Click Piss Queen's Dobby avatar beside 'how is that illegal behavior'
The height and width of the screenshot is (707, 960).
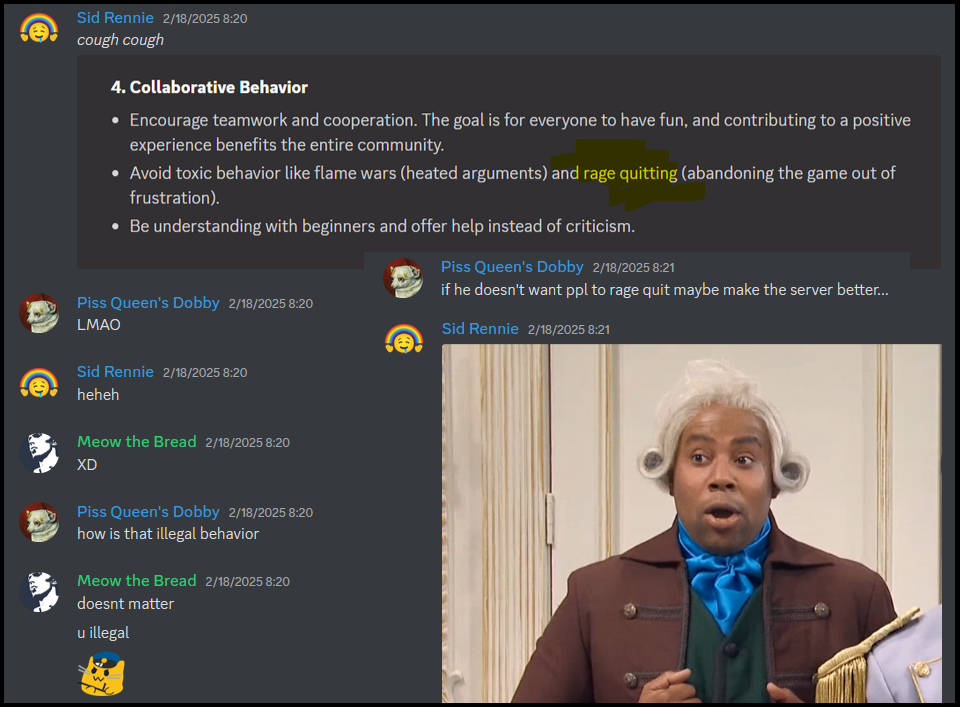point(39,522)
